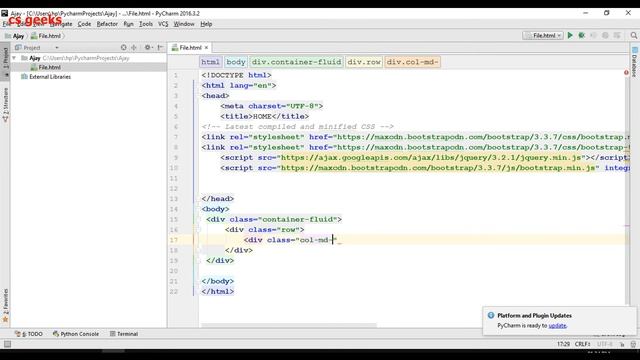Open the Terminal tool window
Screen dimensions: 640x360
124,334
